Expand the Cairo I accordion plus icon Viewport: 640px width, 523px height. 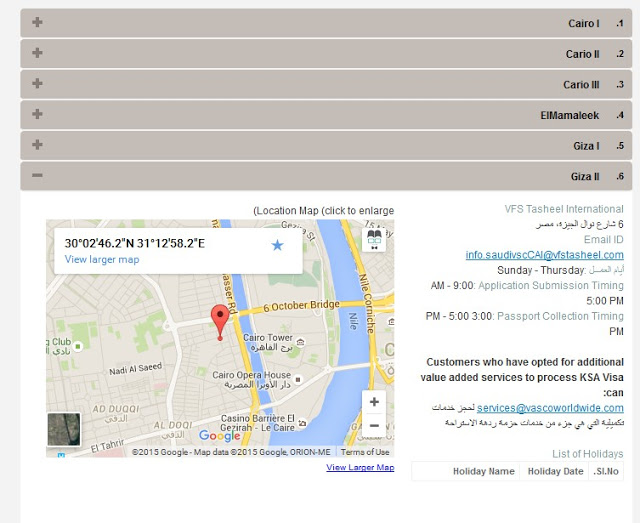click(x=37, y=22)
